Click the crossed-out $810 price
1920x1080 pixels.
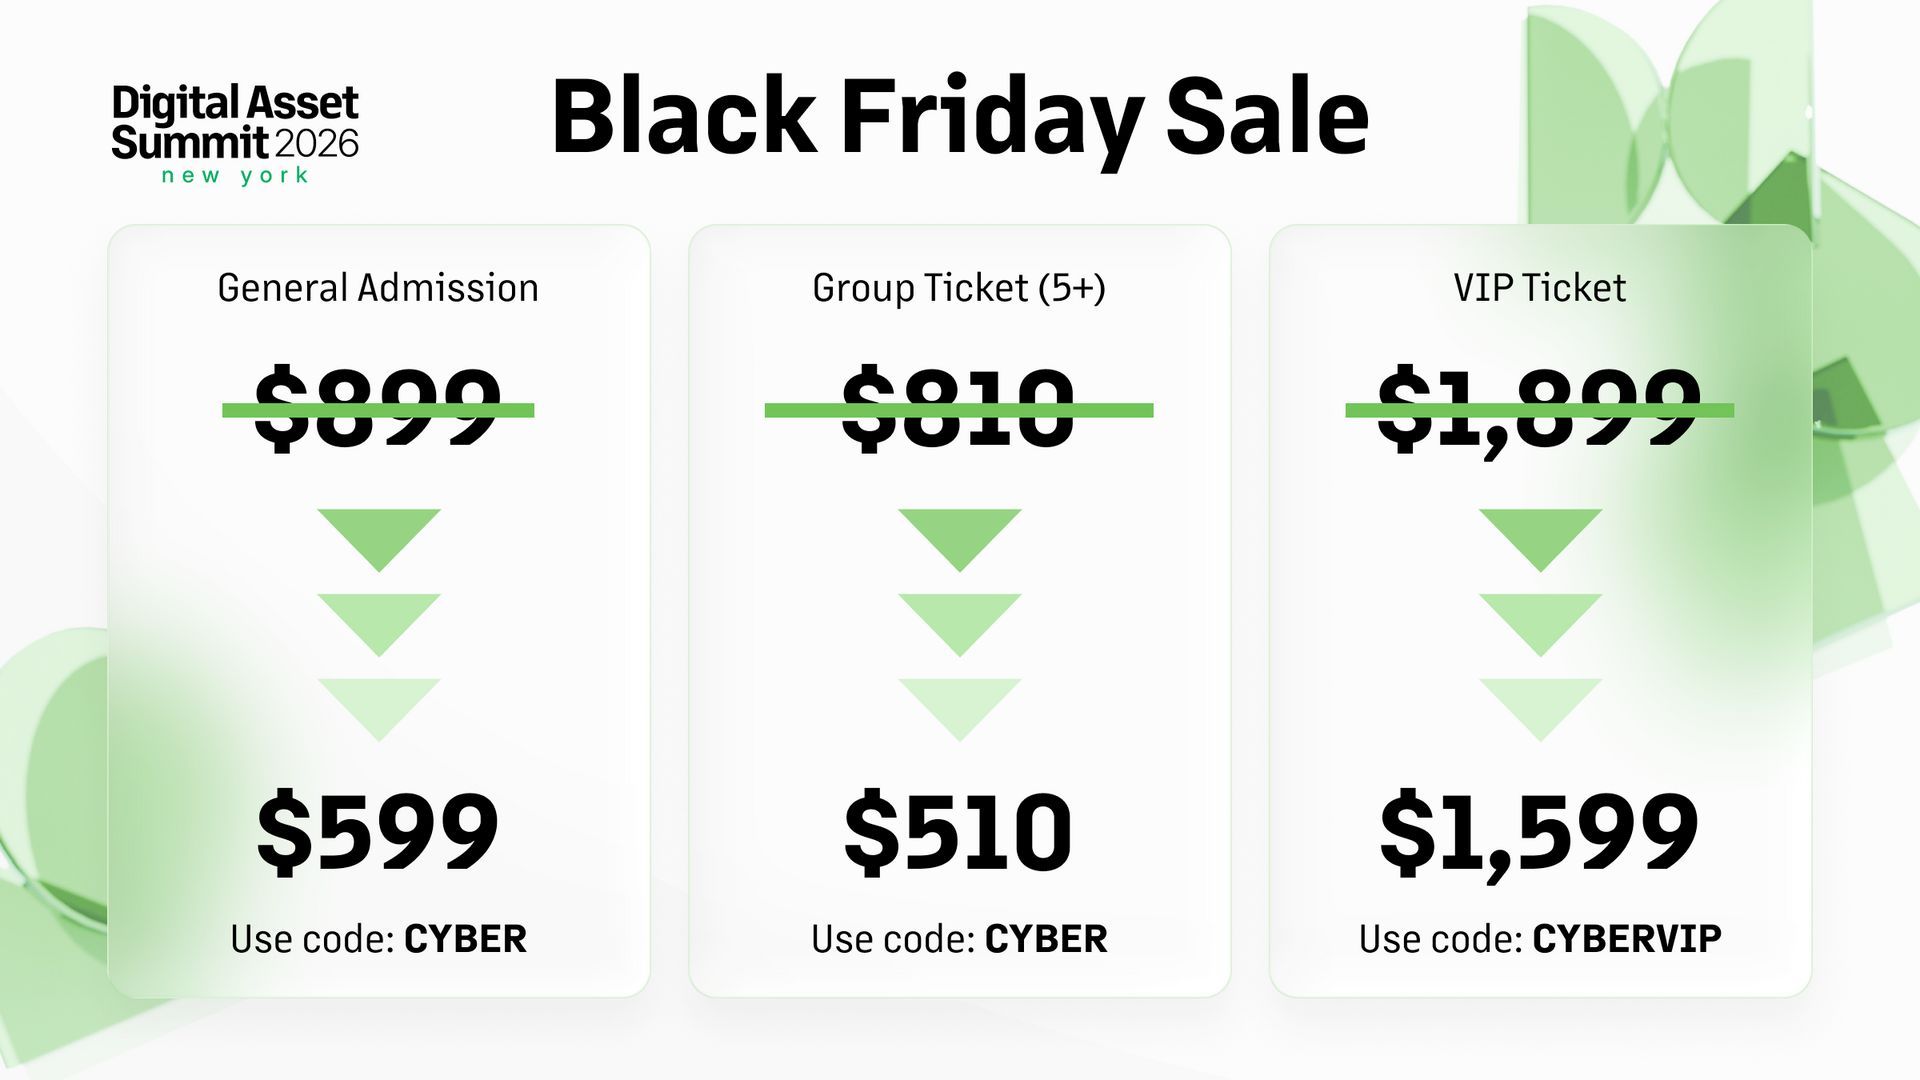pyautogui.click(x=959, y=408)
